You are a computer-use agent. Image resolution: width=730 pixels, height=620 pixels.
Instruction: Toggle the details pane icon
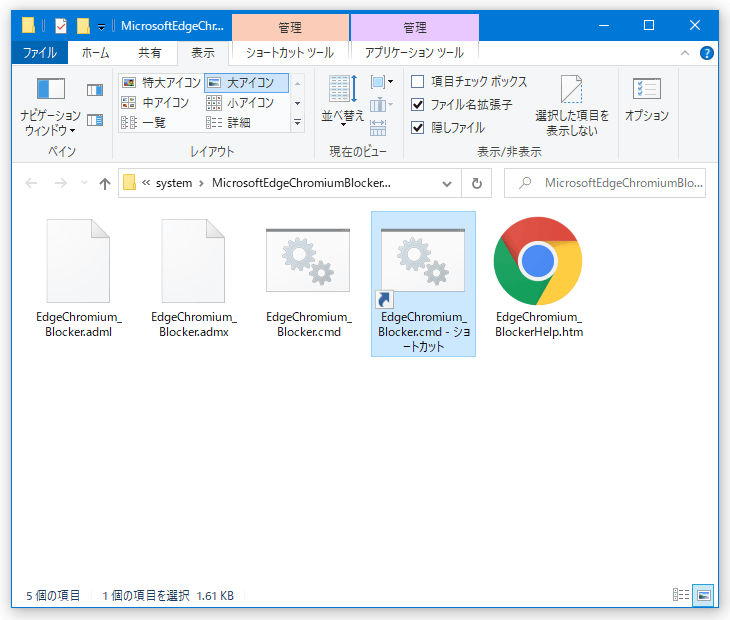click(95, 121)
